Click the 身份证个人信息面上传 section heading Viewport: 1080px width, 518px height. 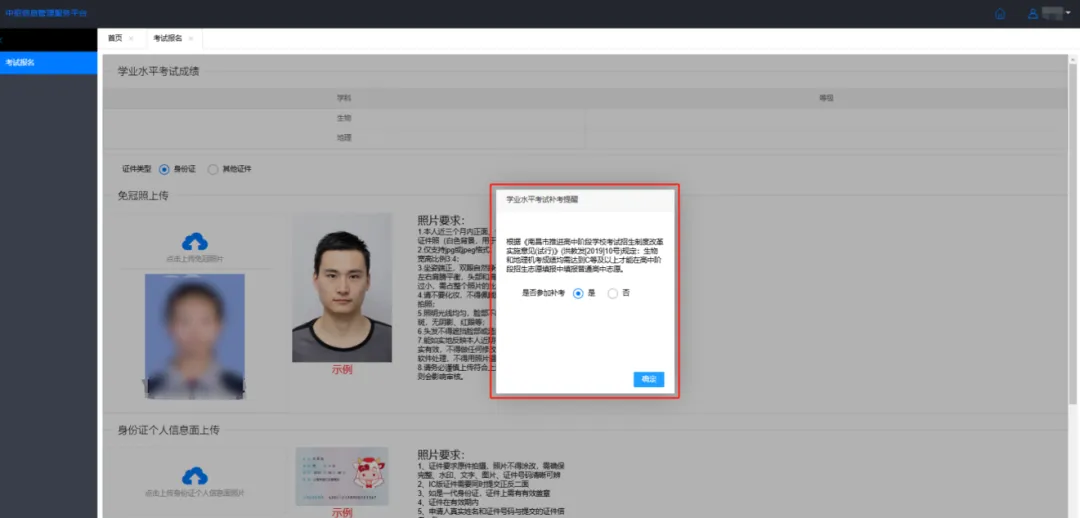pos(169,431)
